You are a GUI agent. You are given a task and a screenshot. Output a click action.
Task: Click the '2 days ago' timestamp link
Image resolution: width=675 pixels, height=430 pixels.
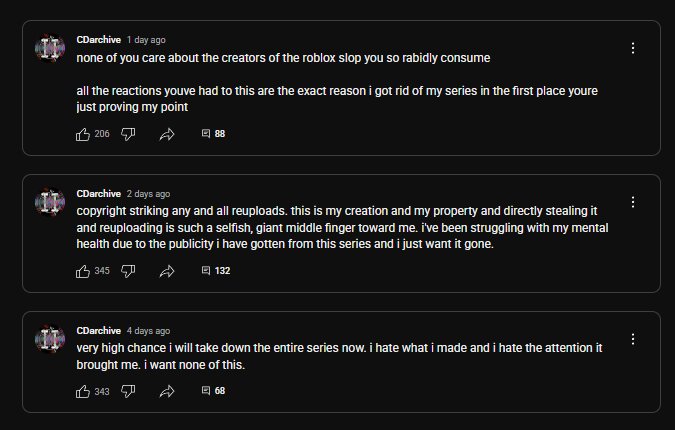148,194
